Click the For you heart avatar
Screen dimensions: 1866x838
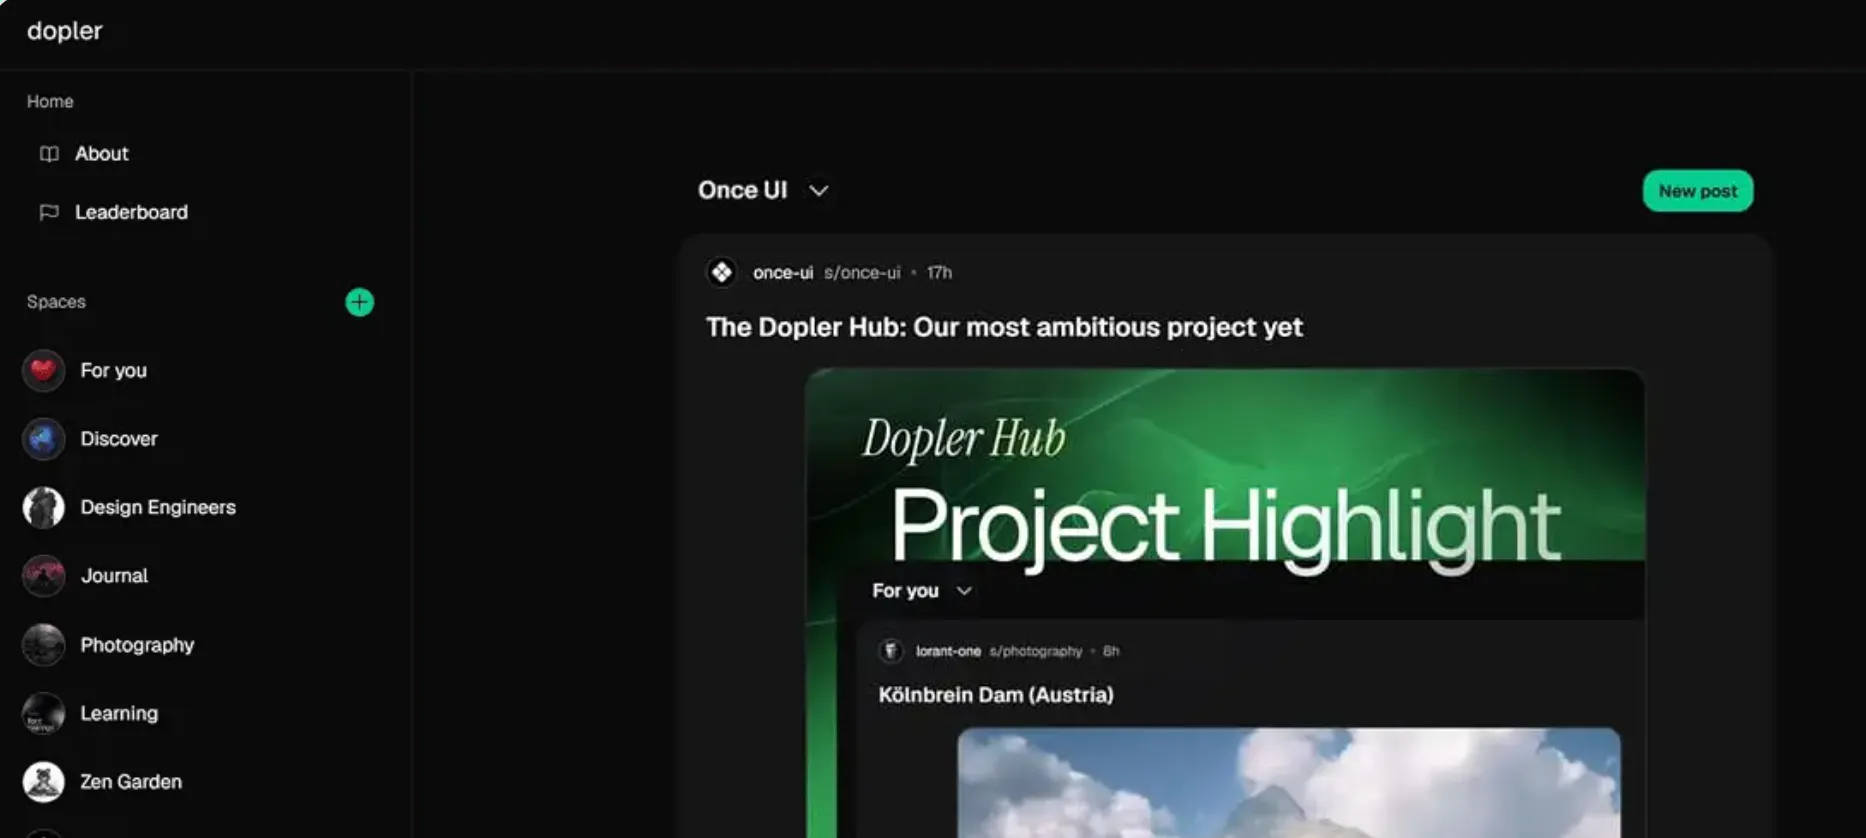point(43,370)
